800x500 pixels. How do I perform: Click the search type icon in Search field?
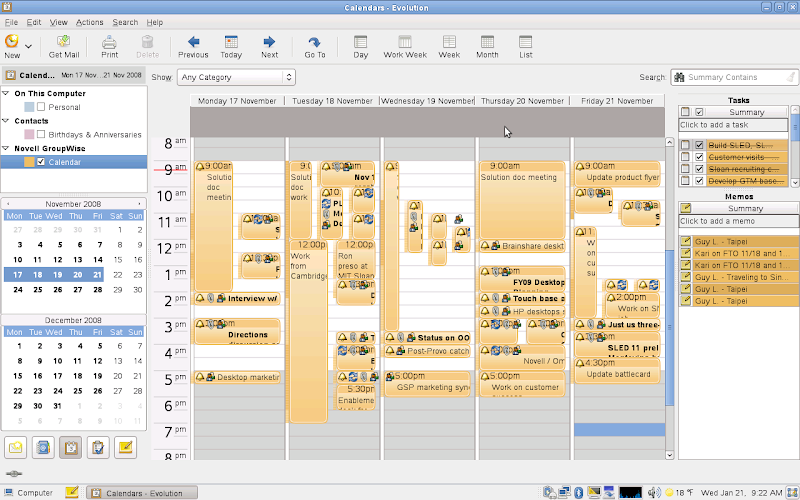coord(679,77)
